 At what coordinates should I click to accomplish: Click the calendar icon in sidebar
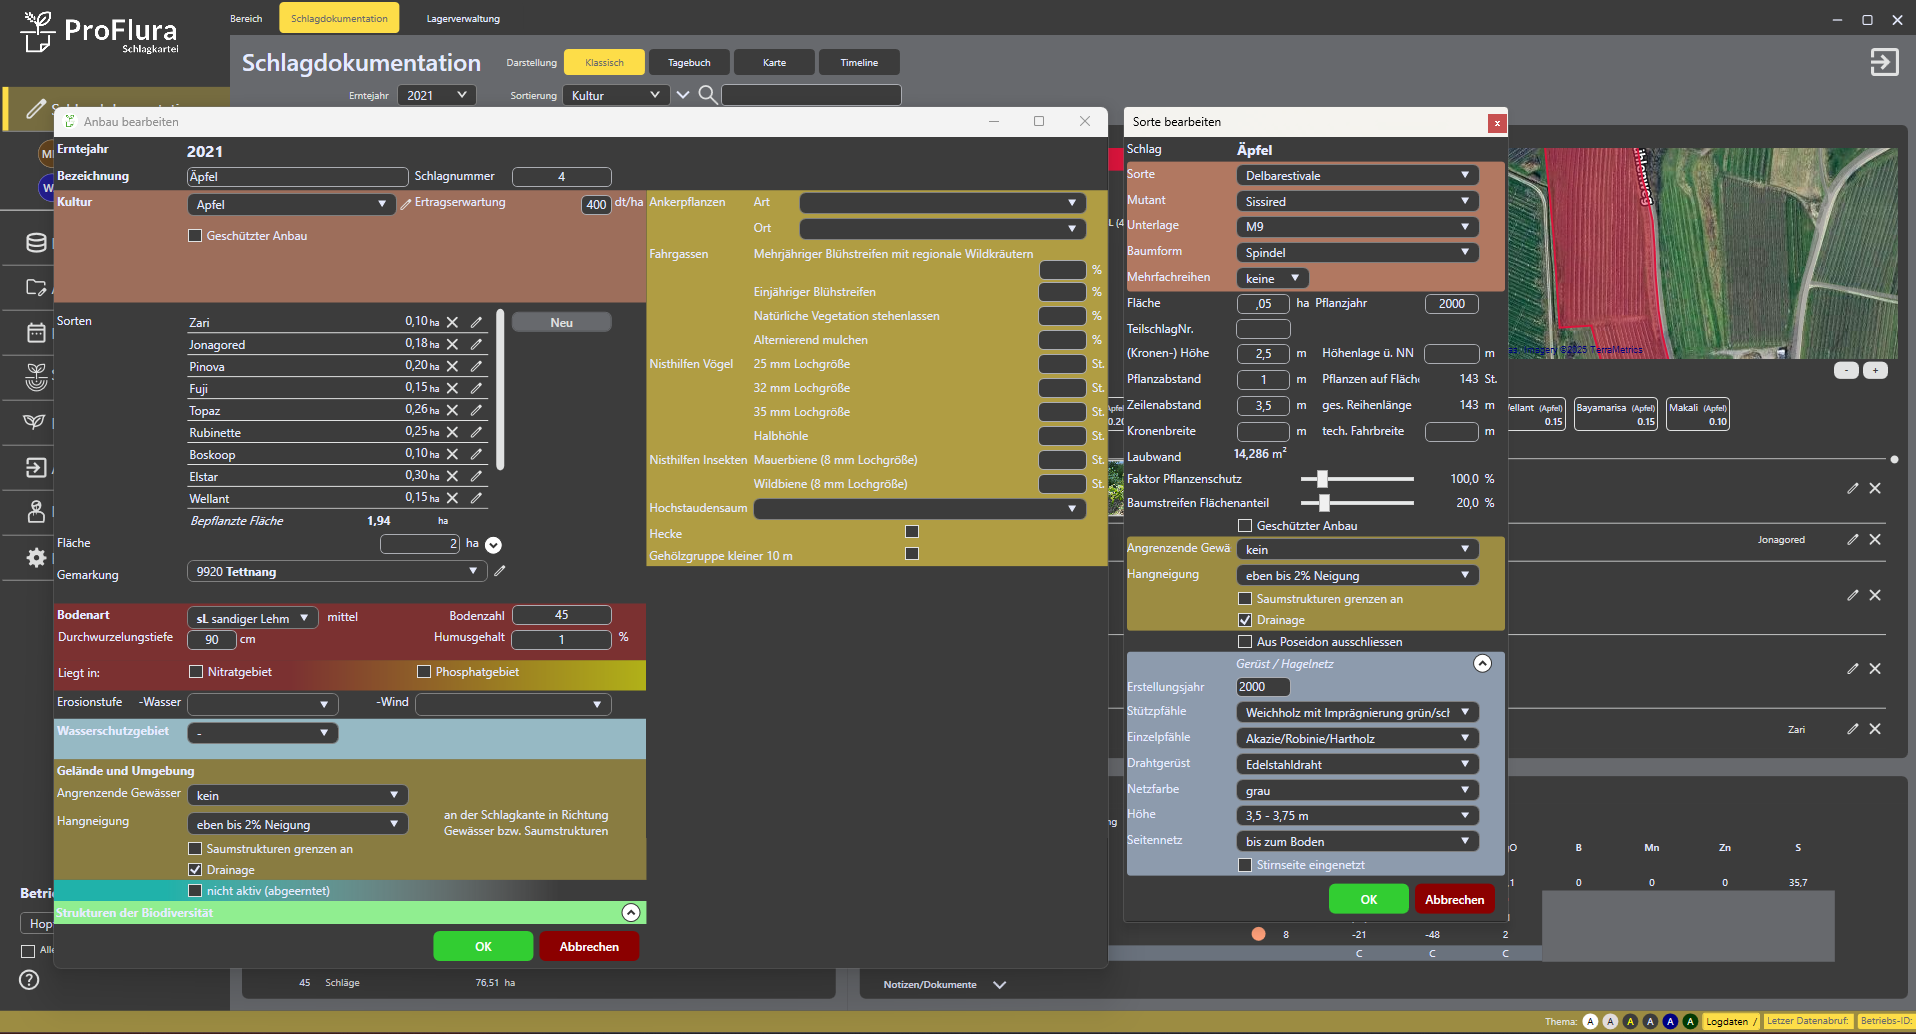click(36, 332)
